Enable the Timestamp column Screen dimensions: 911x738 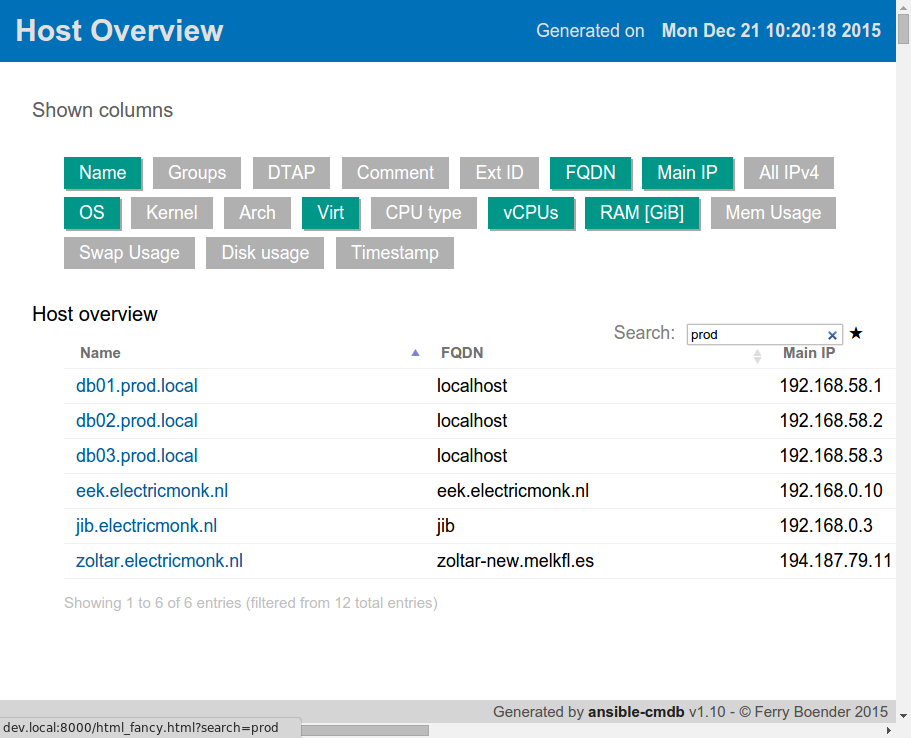(394, 253)
